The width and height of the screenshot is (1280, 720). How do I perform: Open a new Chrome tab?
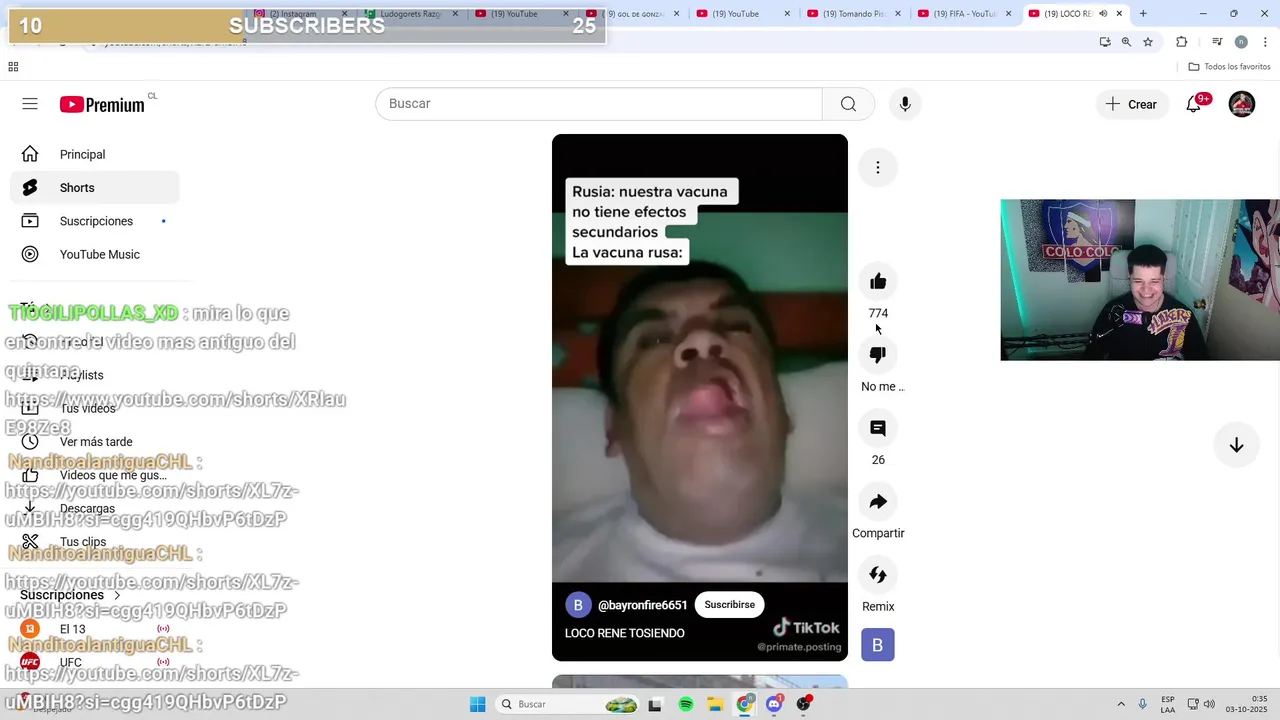[x=1143, y=14]
